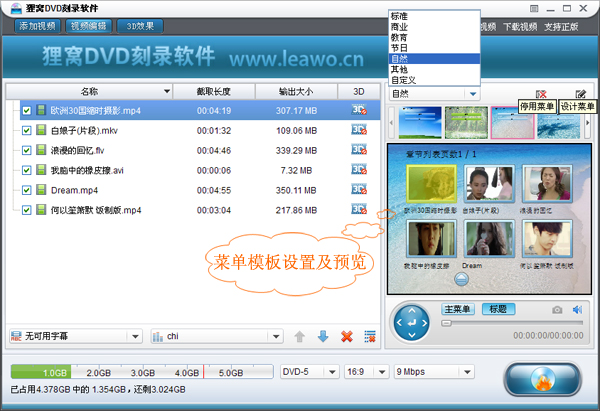This screenshot has width=600, height=411.
Task: Click the disable menu (停用菜单) icon
Action: tap(541, 94)
